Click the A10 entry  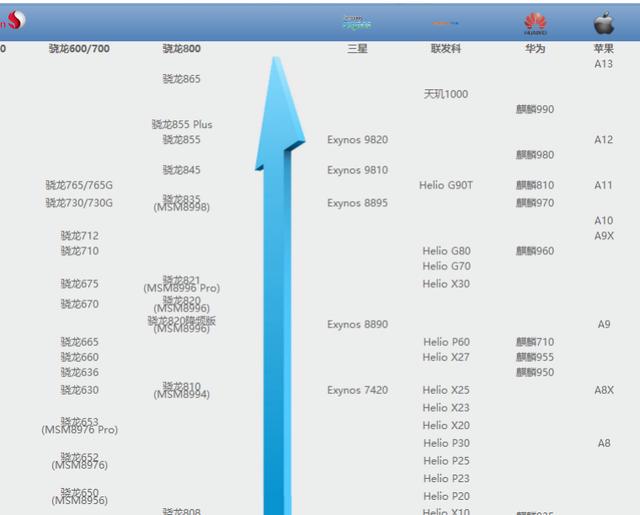(604, 220)
